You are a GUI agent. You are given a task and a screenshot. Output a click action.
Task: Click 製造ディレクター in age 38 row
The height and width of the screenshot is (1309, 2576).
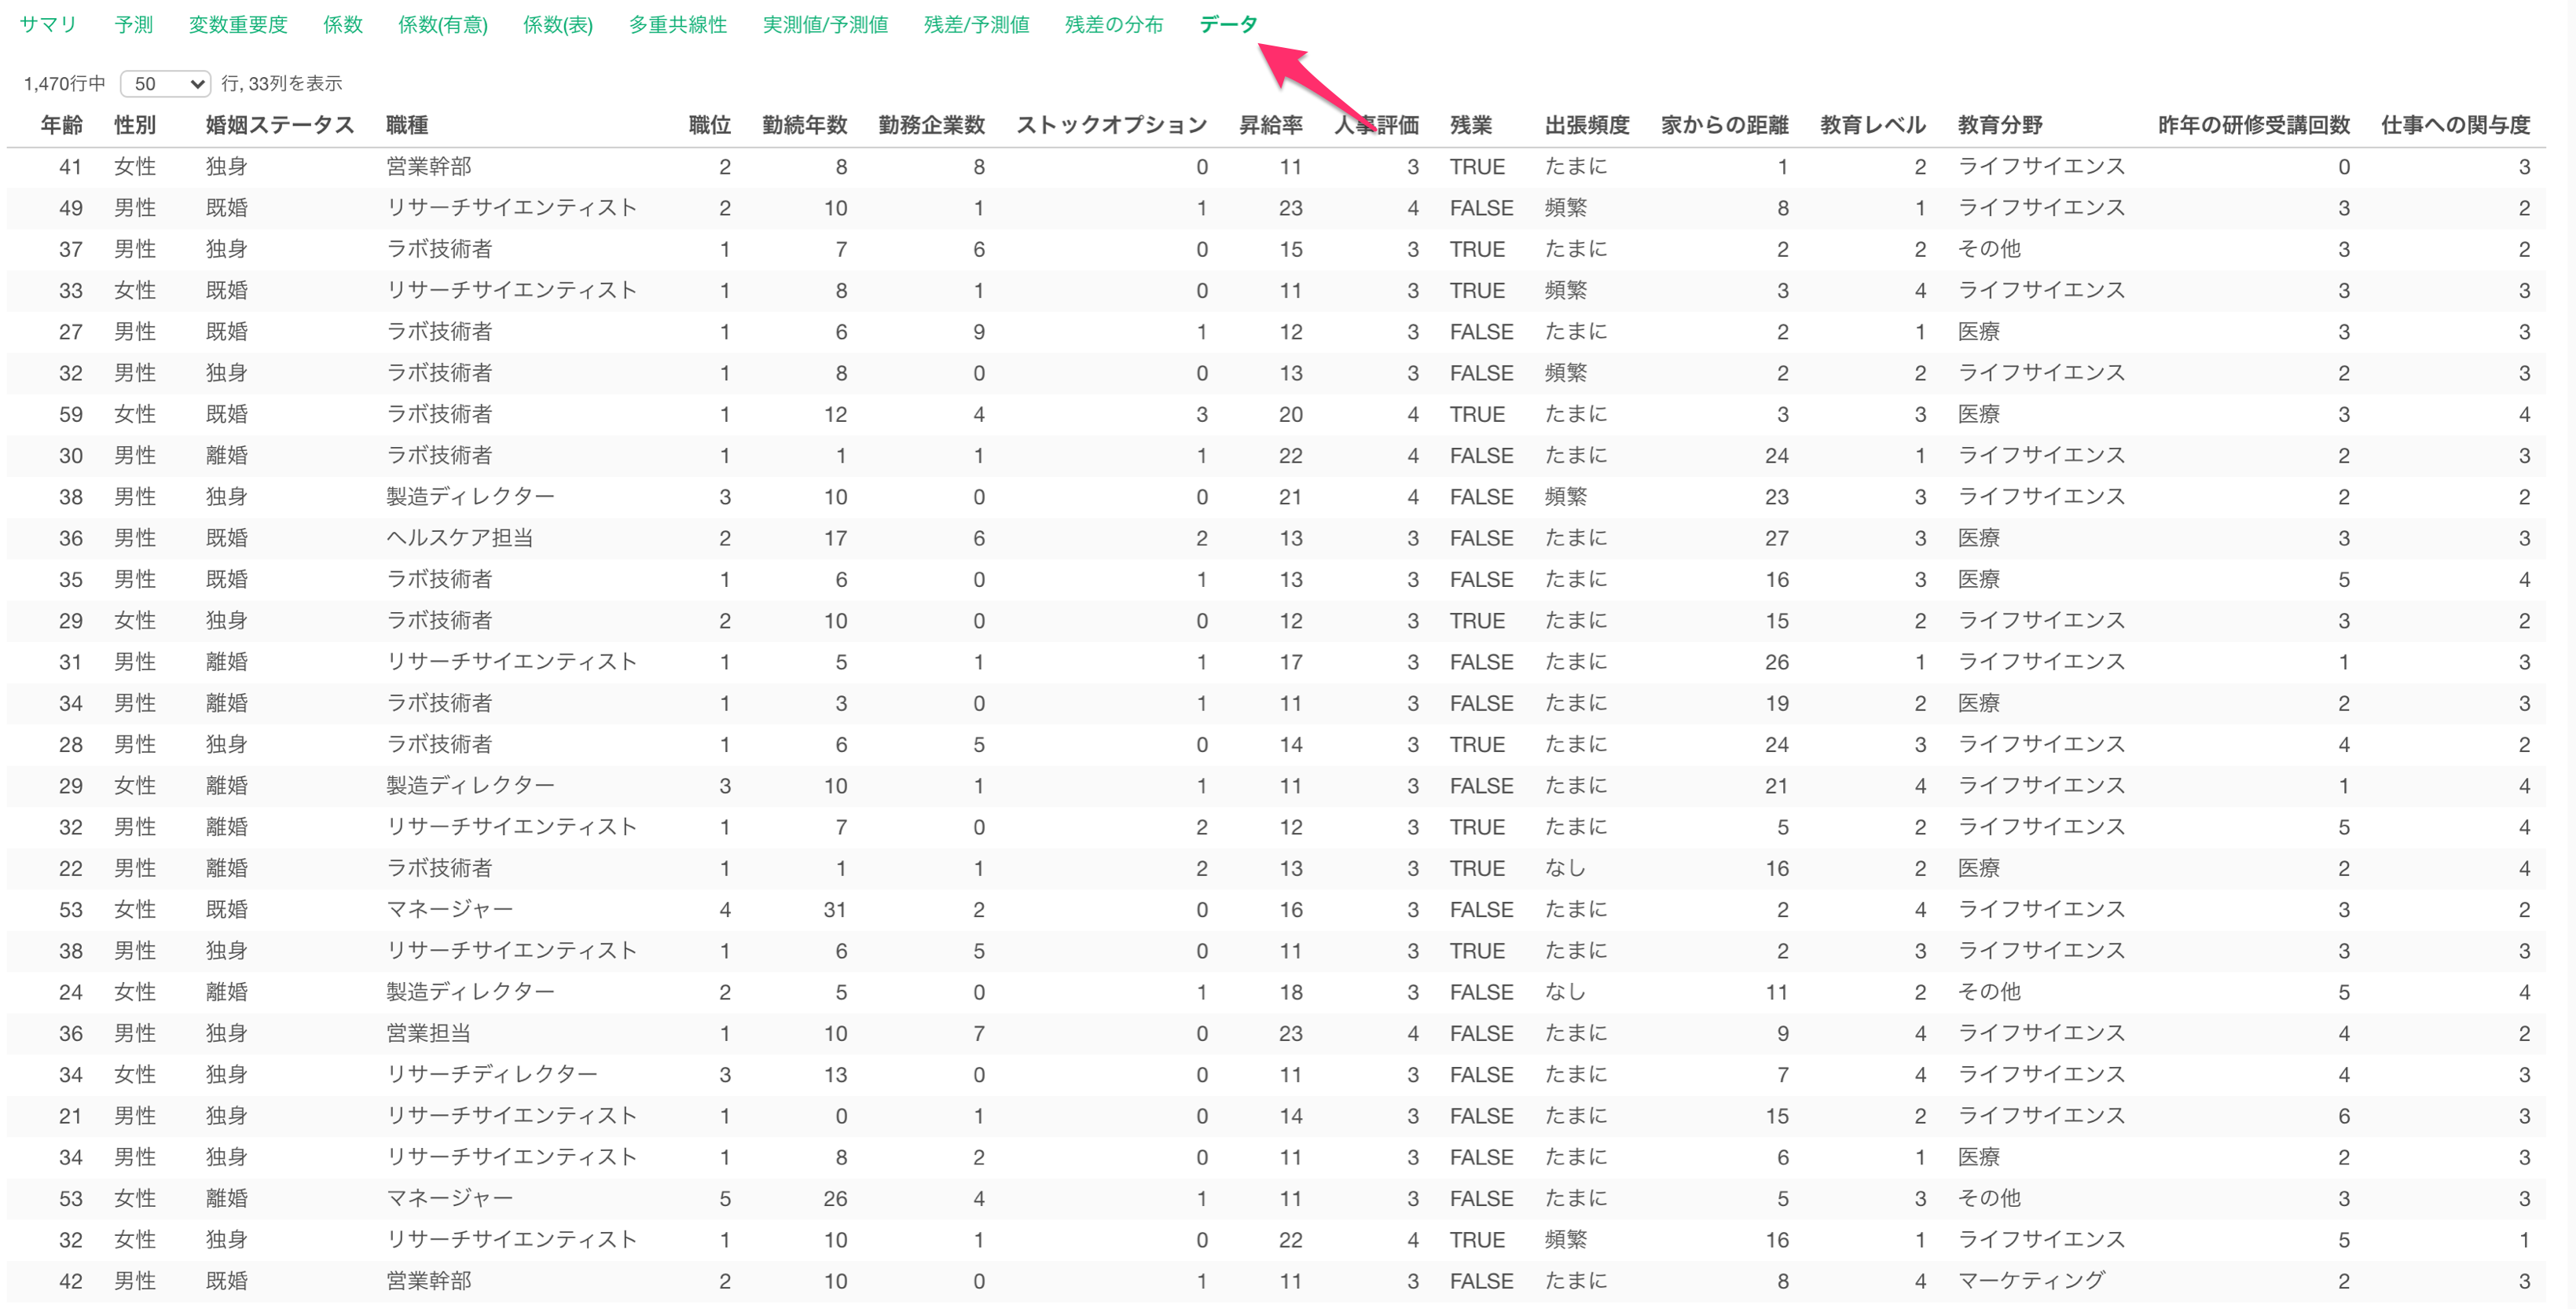(471, 496)
